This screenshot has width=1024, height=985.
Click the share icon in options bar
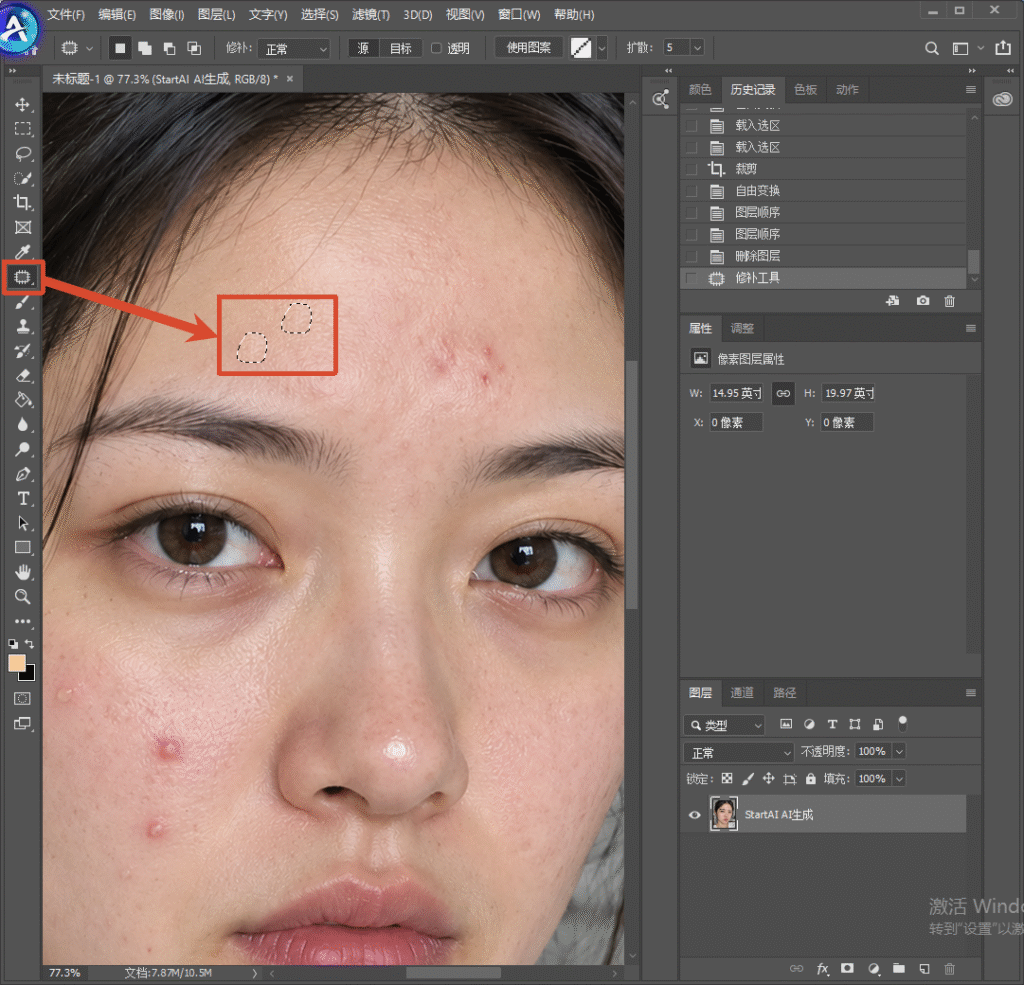pyautogui.click(x=1003, y=48)
